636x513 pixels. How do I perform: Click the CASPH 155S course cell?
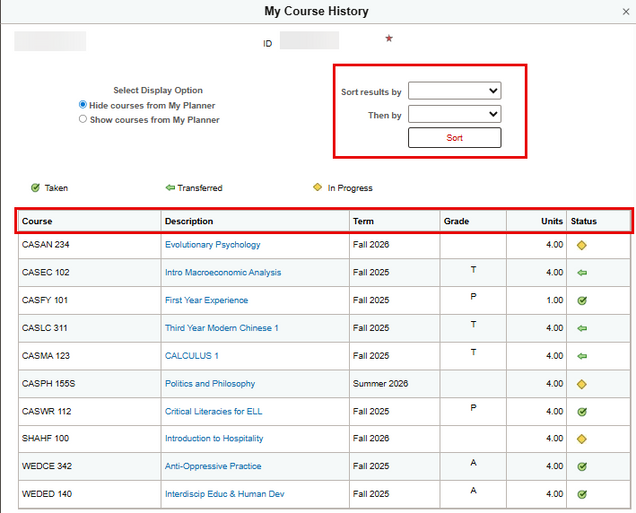click(89, 384)
